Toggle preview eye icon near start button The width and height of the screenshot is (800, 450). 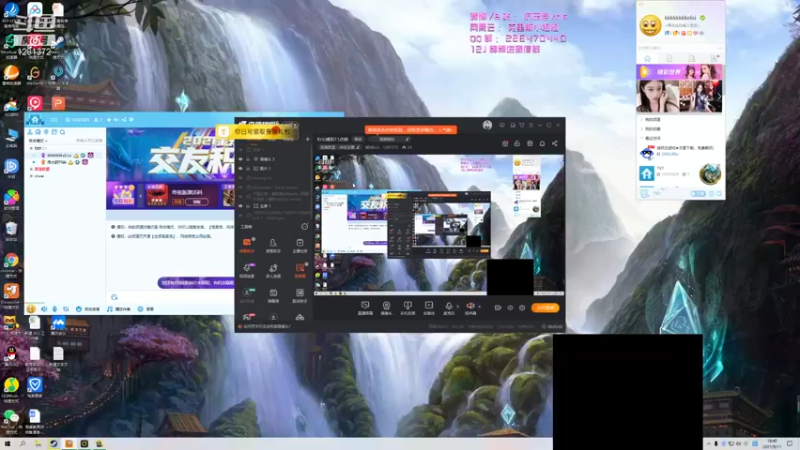(510, 308)
